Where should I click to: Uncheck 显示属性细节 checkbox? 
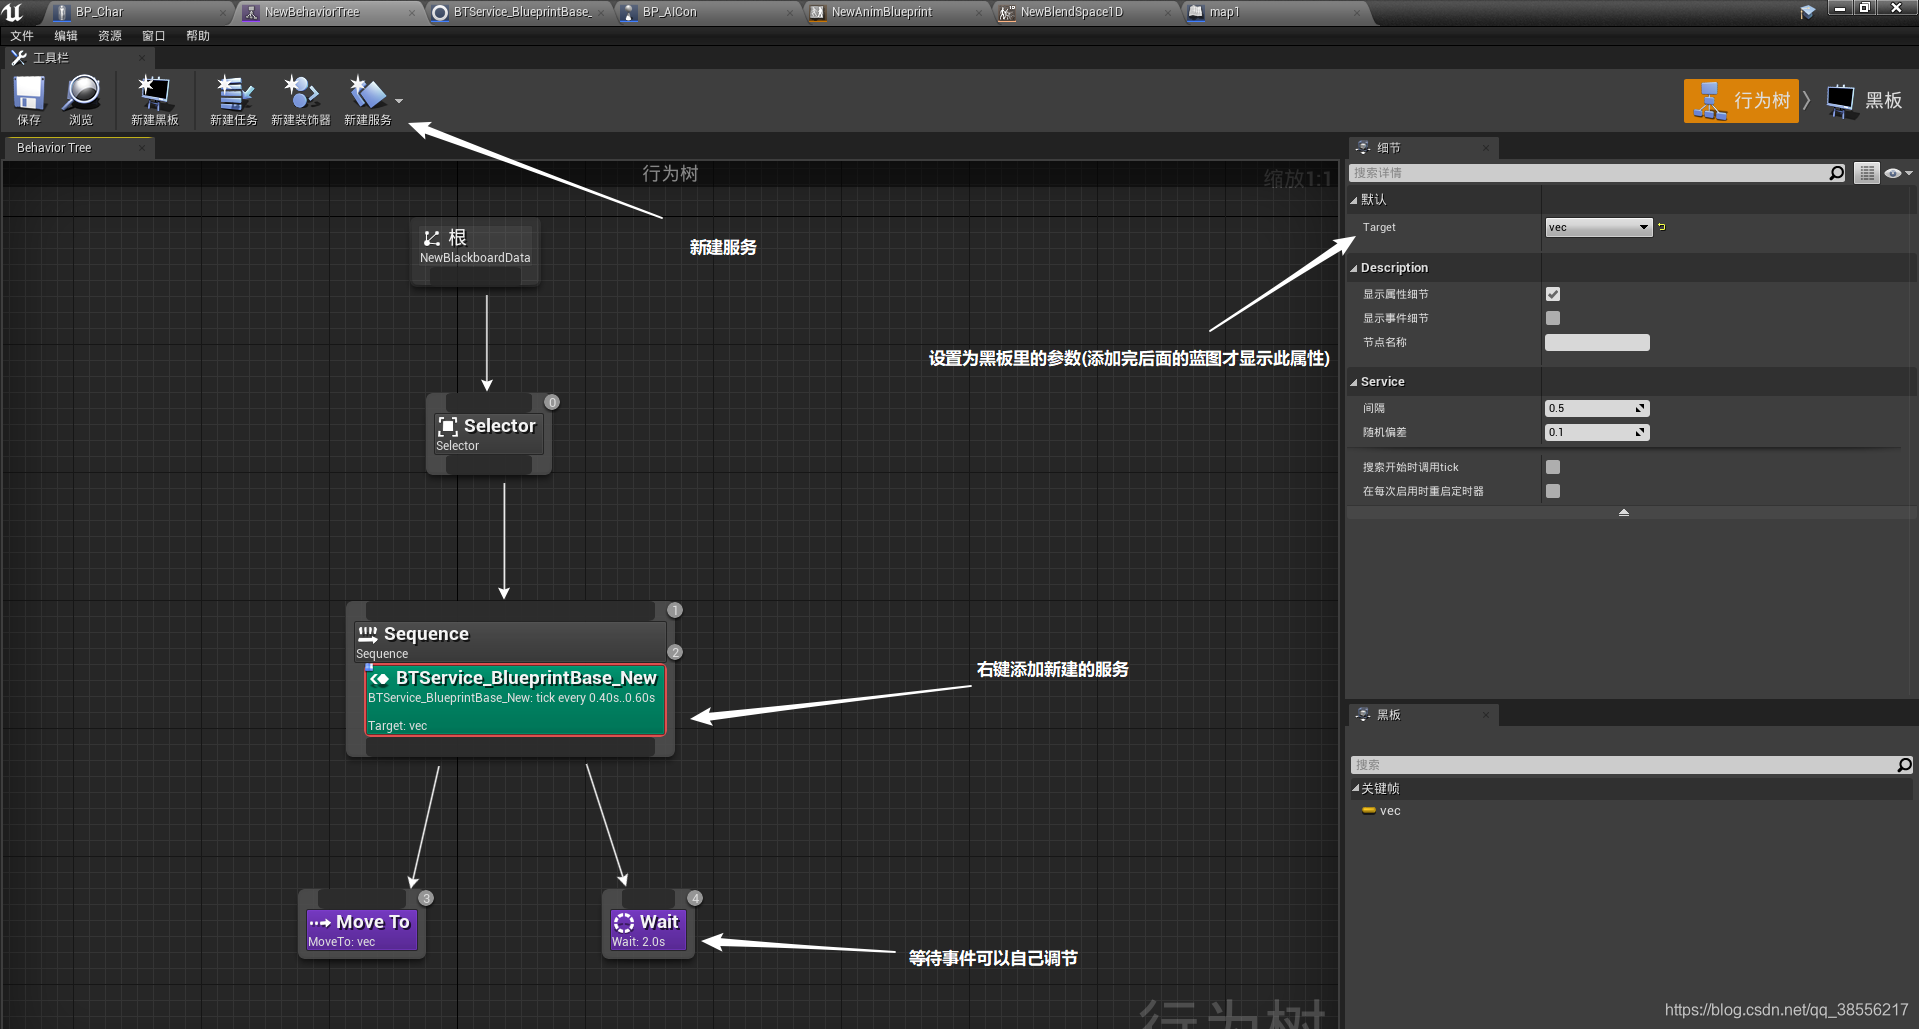[x=1553, y=294]
